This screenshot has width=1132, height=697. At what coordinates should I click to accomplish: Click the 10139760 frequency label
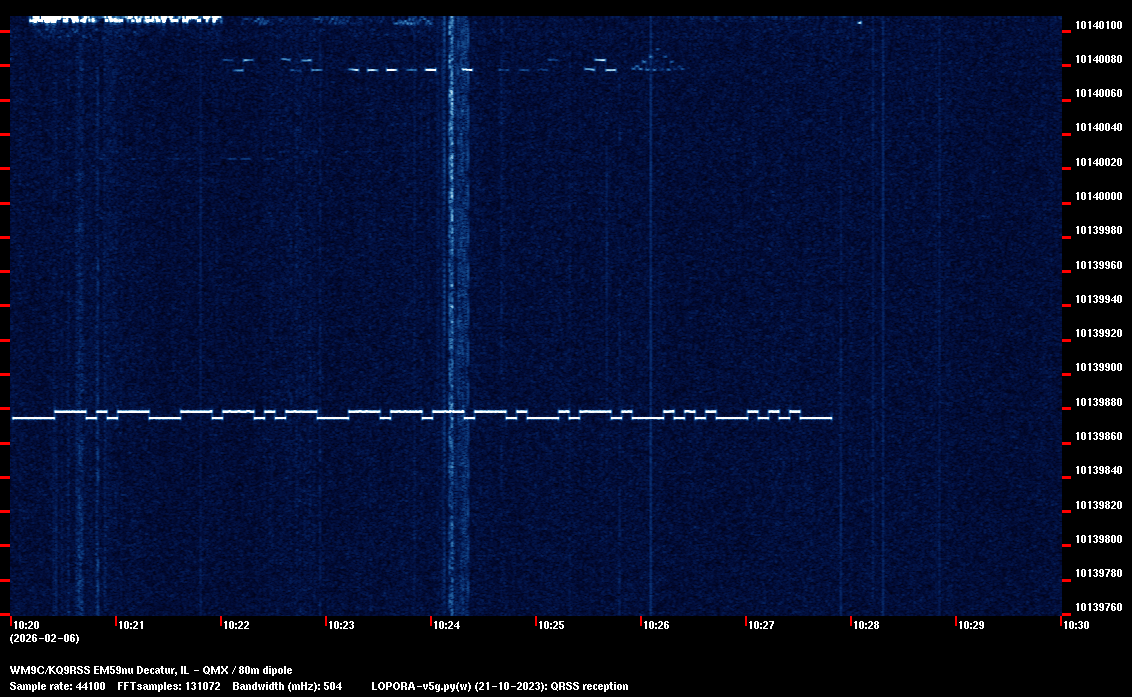pyautogui.click(x=1097, y=607)
